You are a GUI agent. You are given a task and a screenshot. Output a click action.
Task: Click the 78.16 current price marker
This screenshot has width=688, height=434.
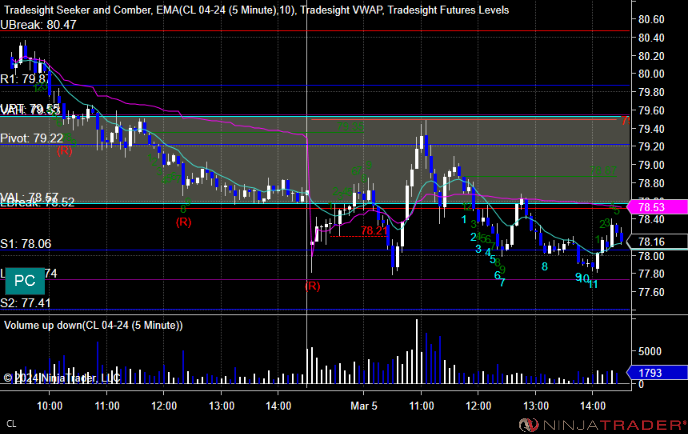click(656, 241)
